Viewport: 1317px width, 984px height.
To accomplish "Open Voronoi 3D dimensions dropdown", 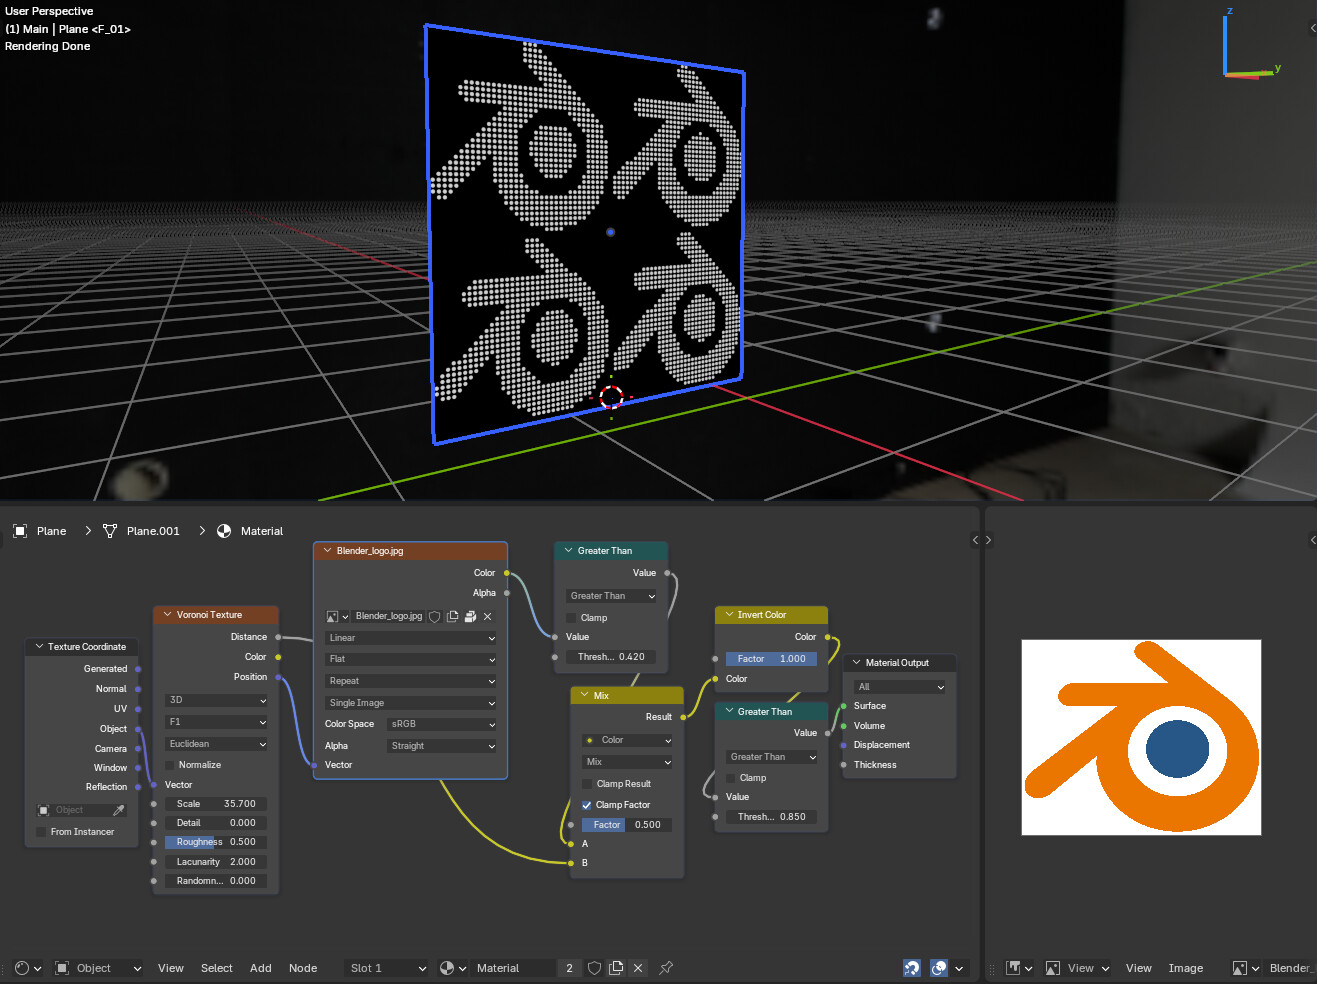I will [217, 700].
